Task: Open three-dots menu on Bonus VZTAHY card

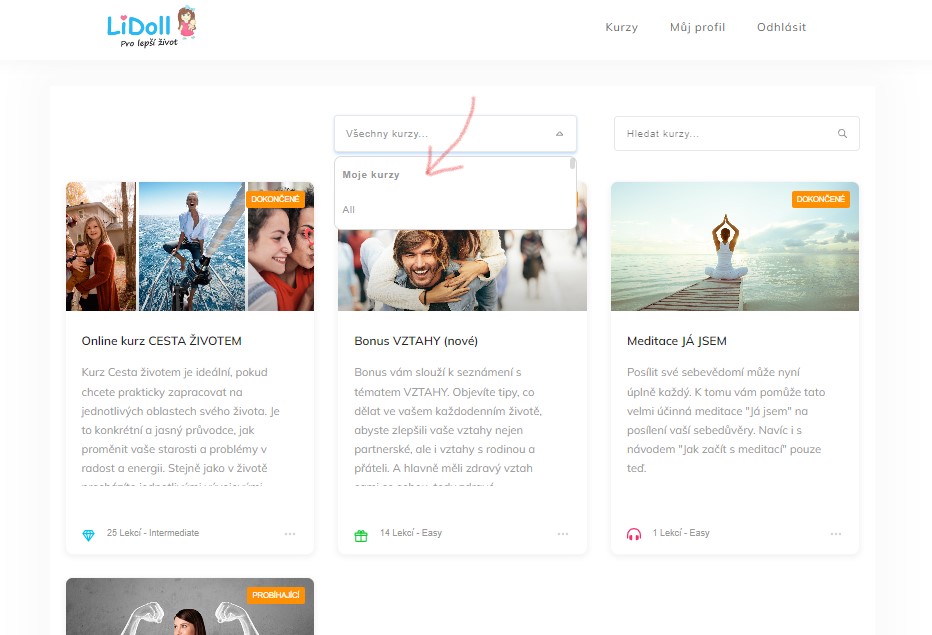Action: [x=563, y=534]
